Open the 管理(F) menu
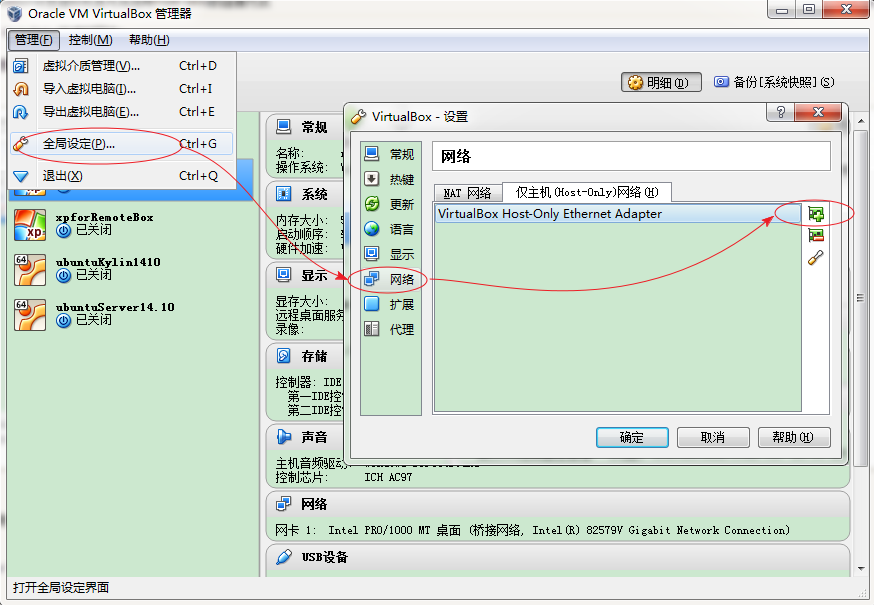This screenshot has height=605, width=874. 33,40
